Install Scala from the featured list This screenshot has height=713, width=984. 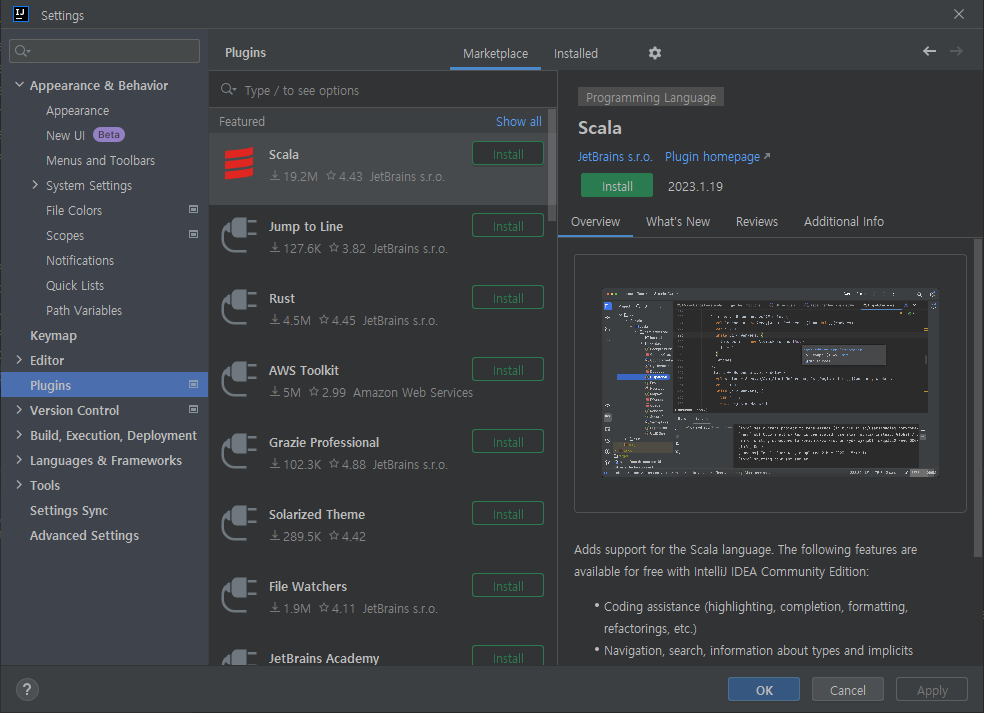(x=508, y=154)
